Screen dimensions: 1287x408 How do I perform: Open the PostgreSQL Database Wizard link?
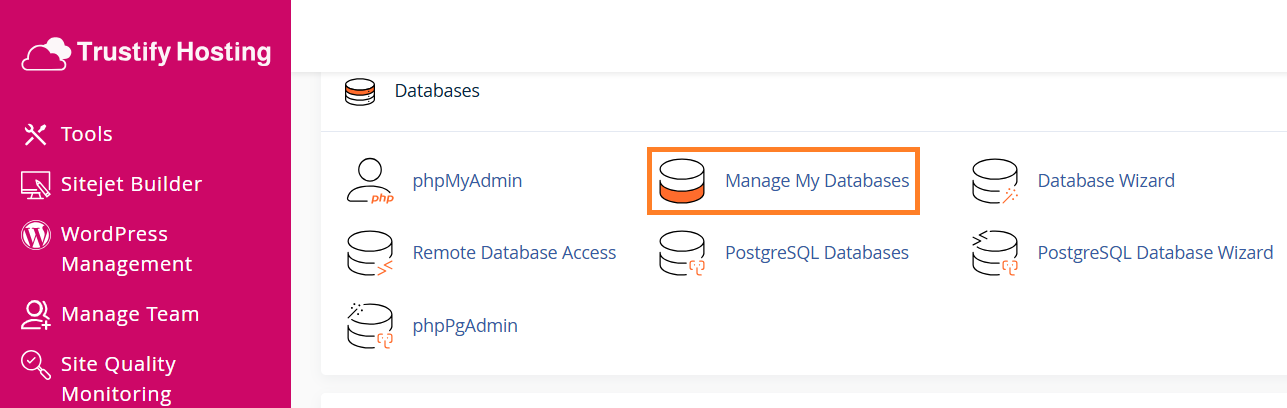(x=1155, y=253)
